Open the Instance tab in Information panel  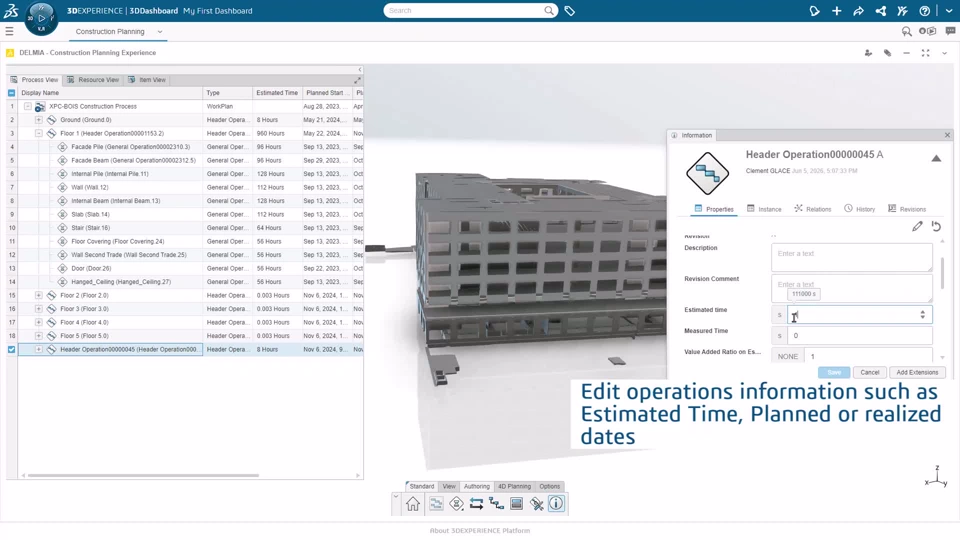coord(764,209)
